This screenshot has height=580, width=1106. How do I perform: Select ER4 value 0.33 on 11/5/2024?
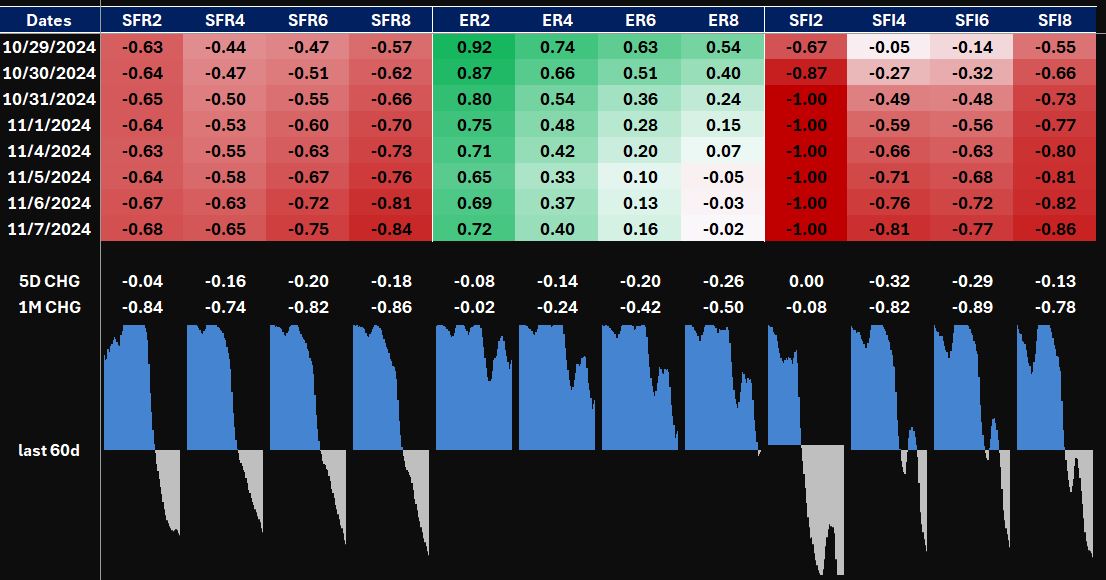(557, 177)
